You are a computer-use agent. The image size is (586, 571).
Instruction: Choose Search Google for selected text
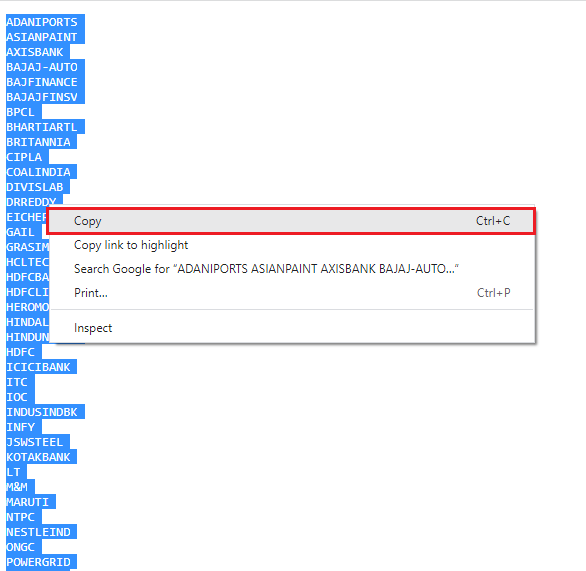click(291, 269)
